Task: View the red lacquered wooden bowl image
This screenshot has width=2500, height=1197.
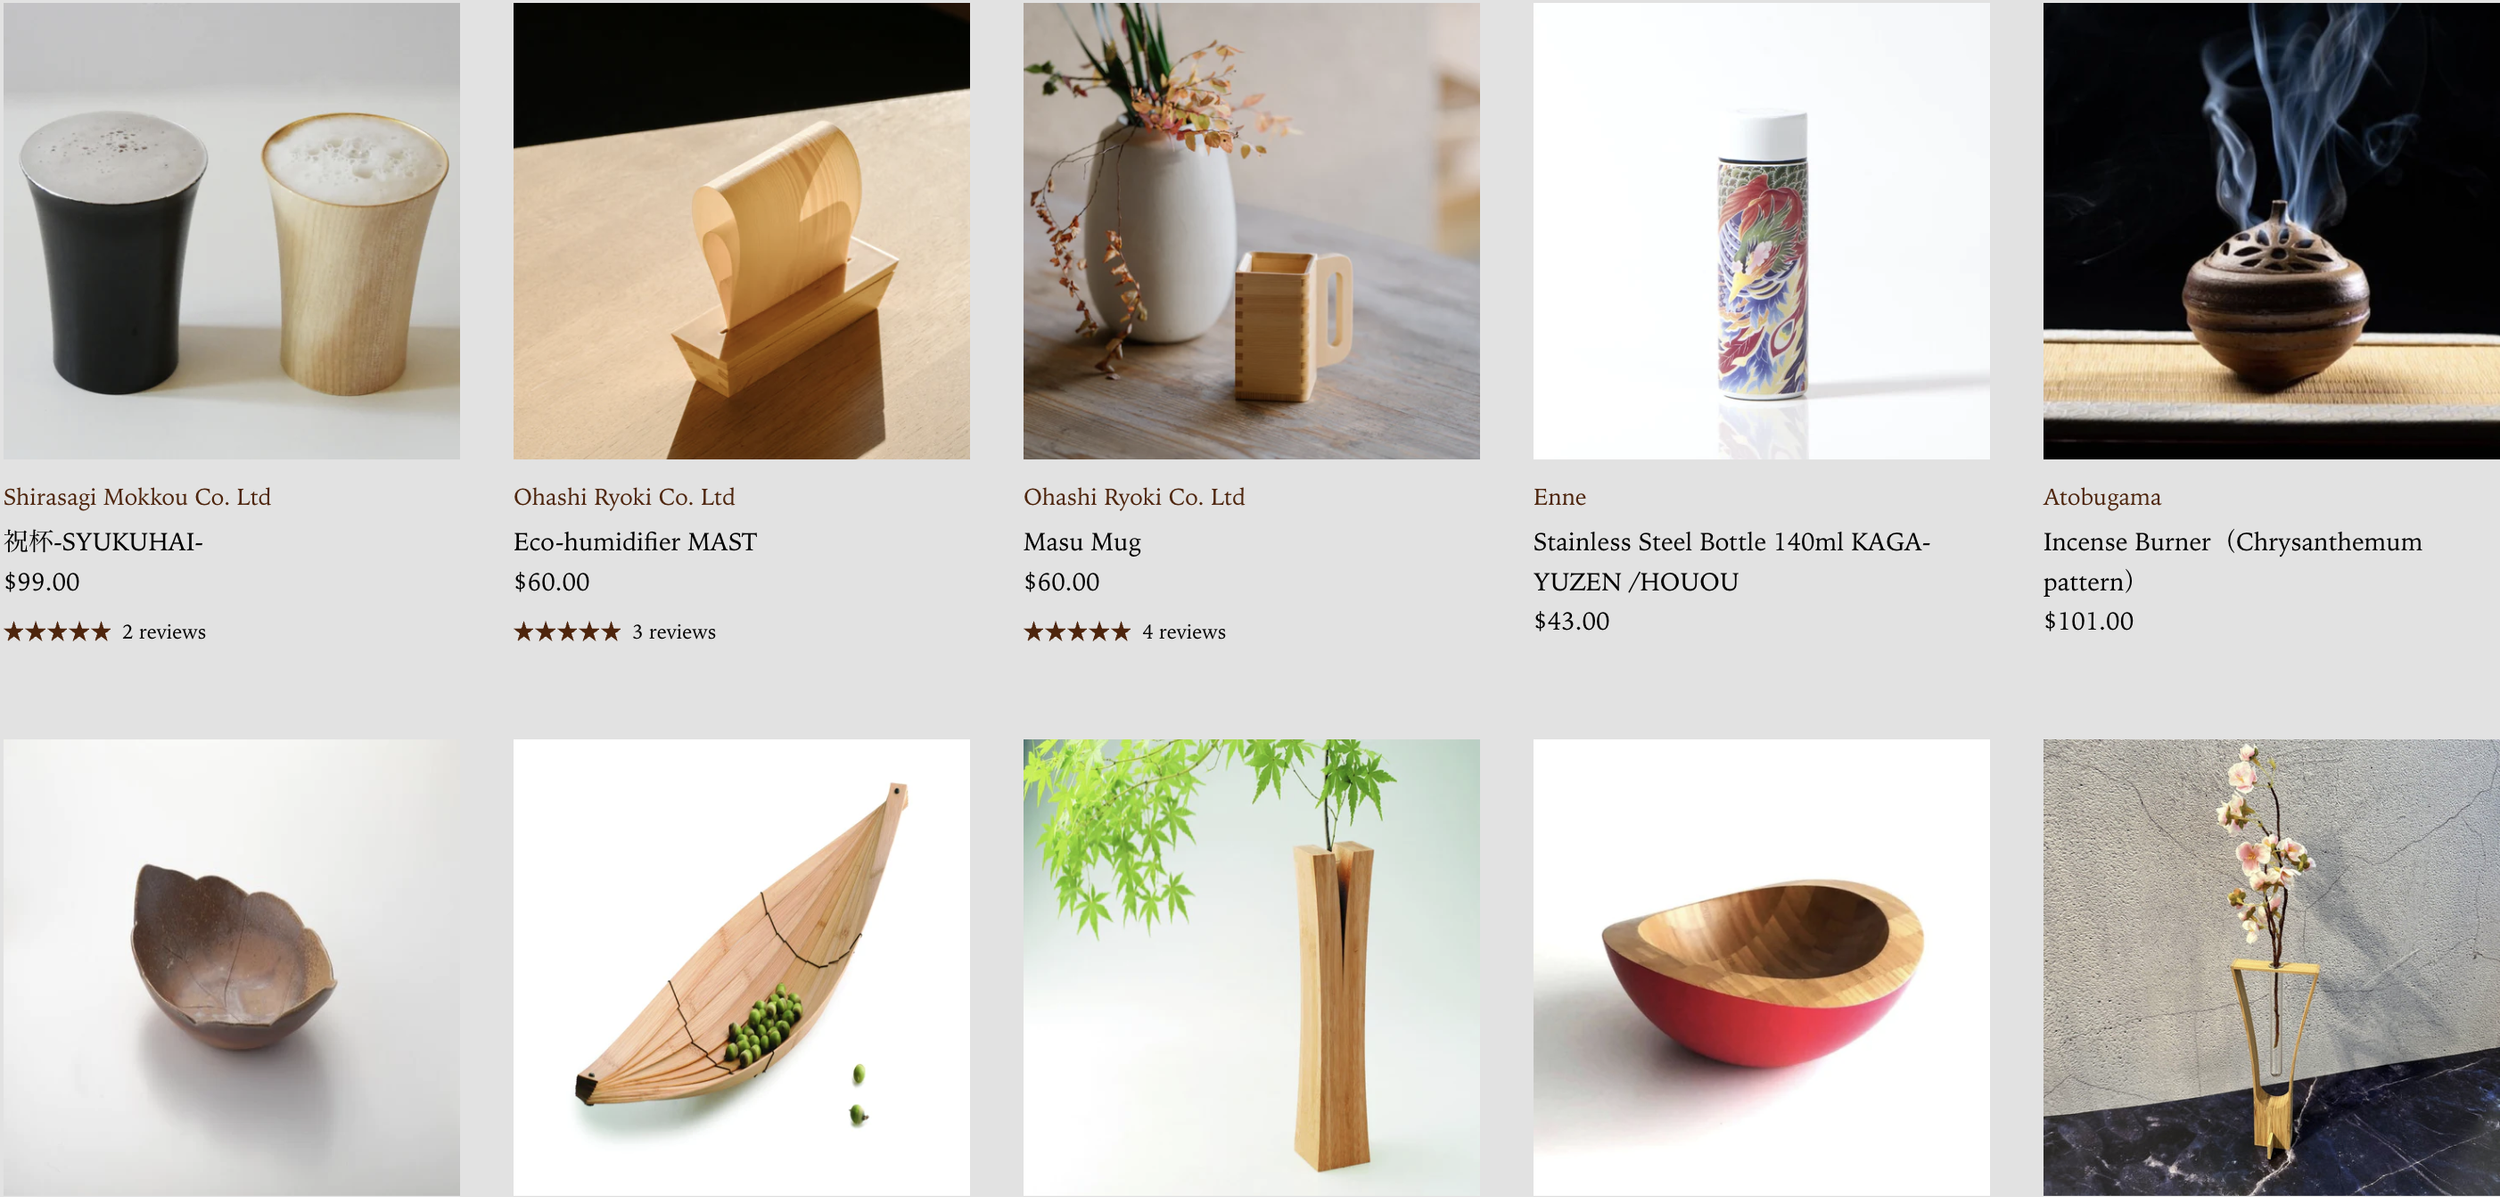Action: tap(1761, 967)
